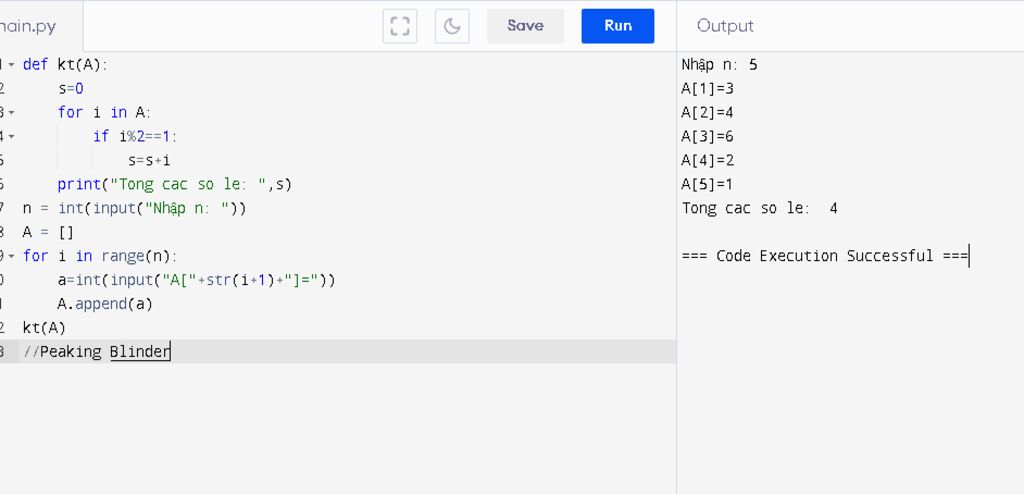
Task: Switch to dark mode with moon icon
Action: pyautogui.click(x=452, y=26)
